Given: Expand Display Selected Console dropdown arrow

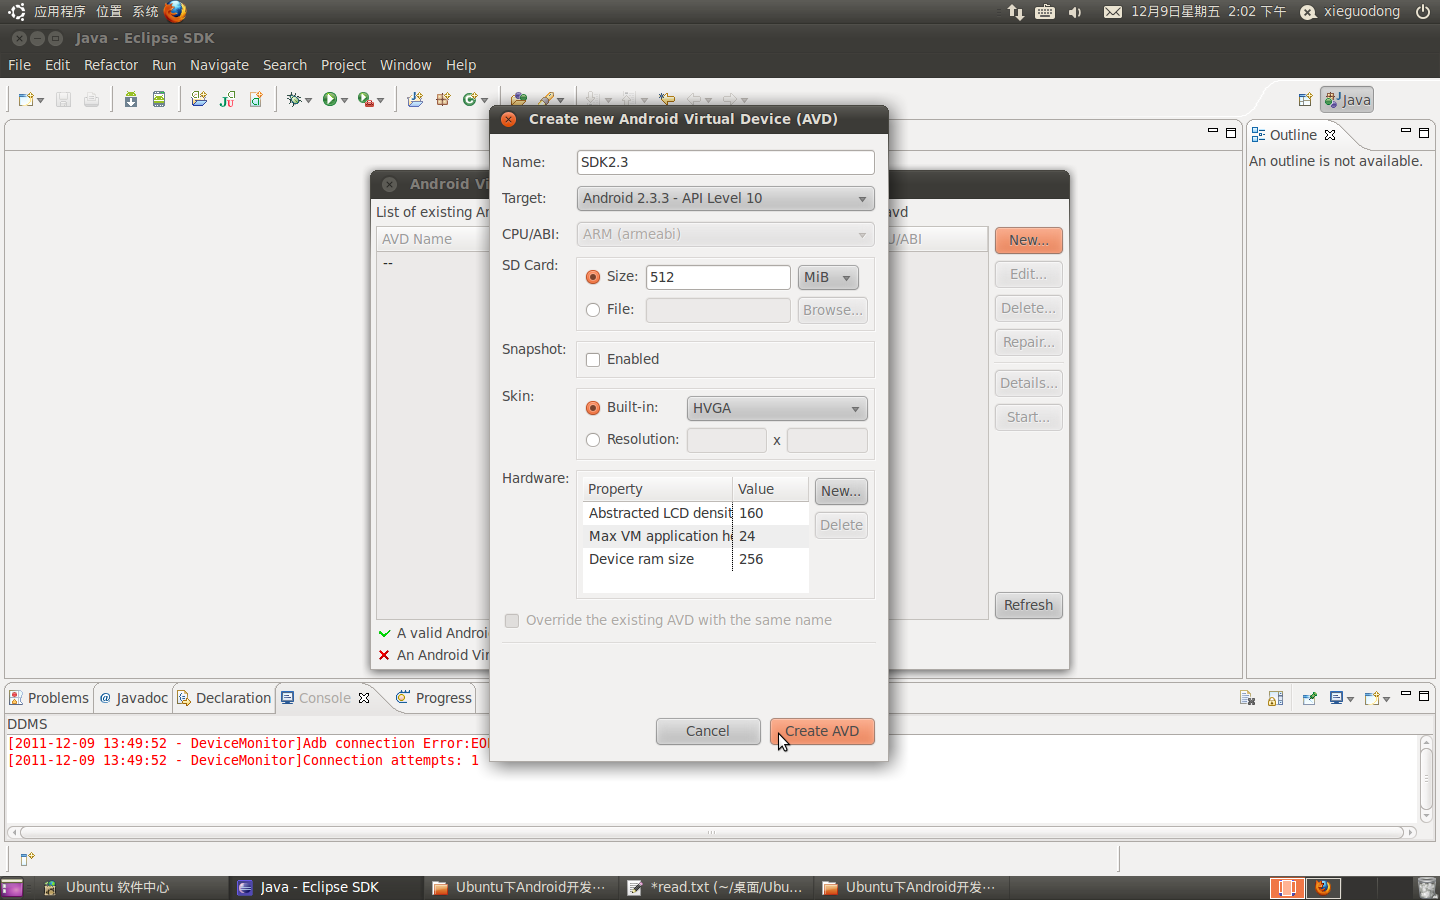Looking at the screenshot, I should click(1350, 699).
